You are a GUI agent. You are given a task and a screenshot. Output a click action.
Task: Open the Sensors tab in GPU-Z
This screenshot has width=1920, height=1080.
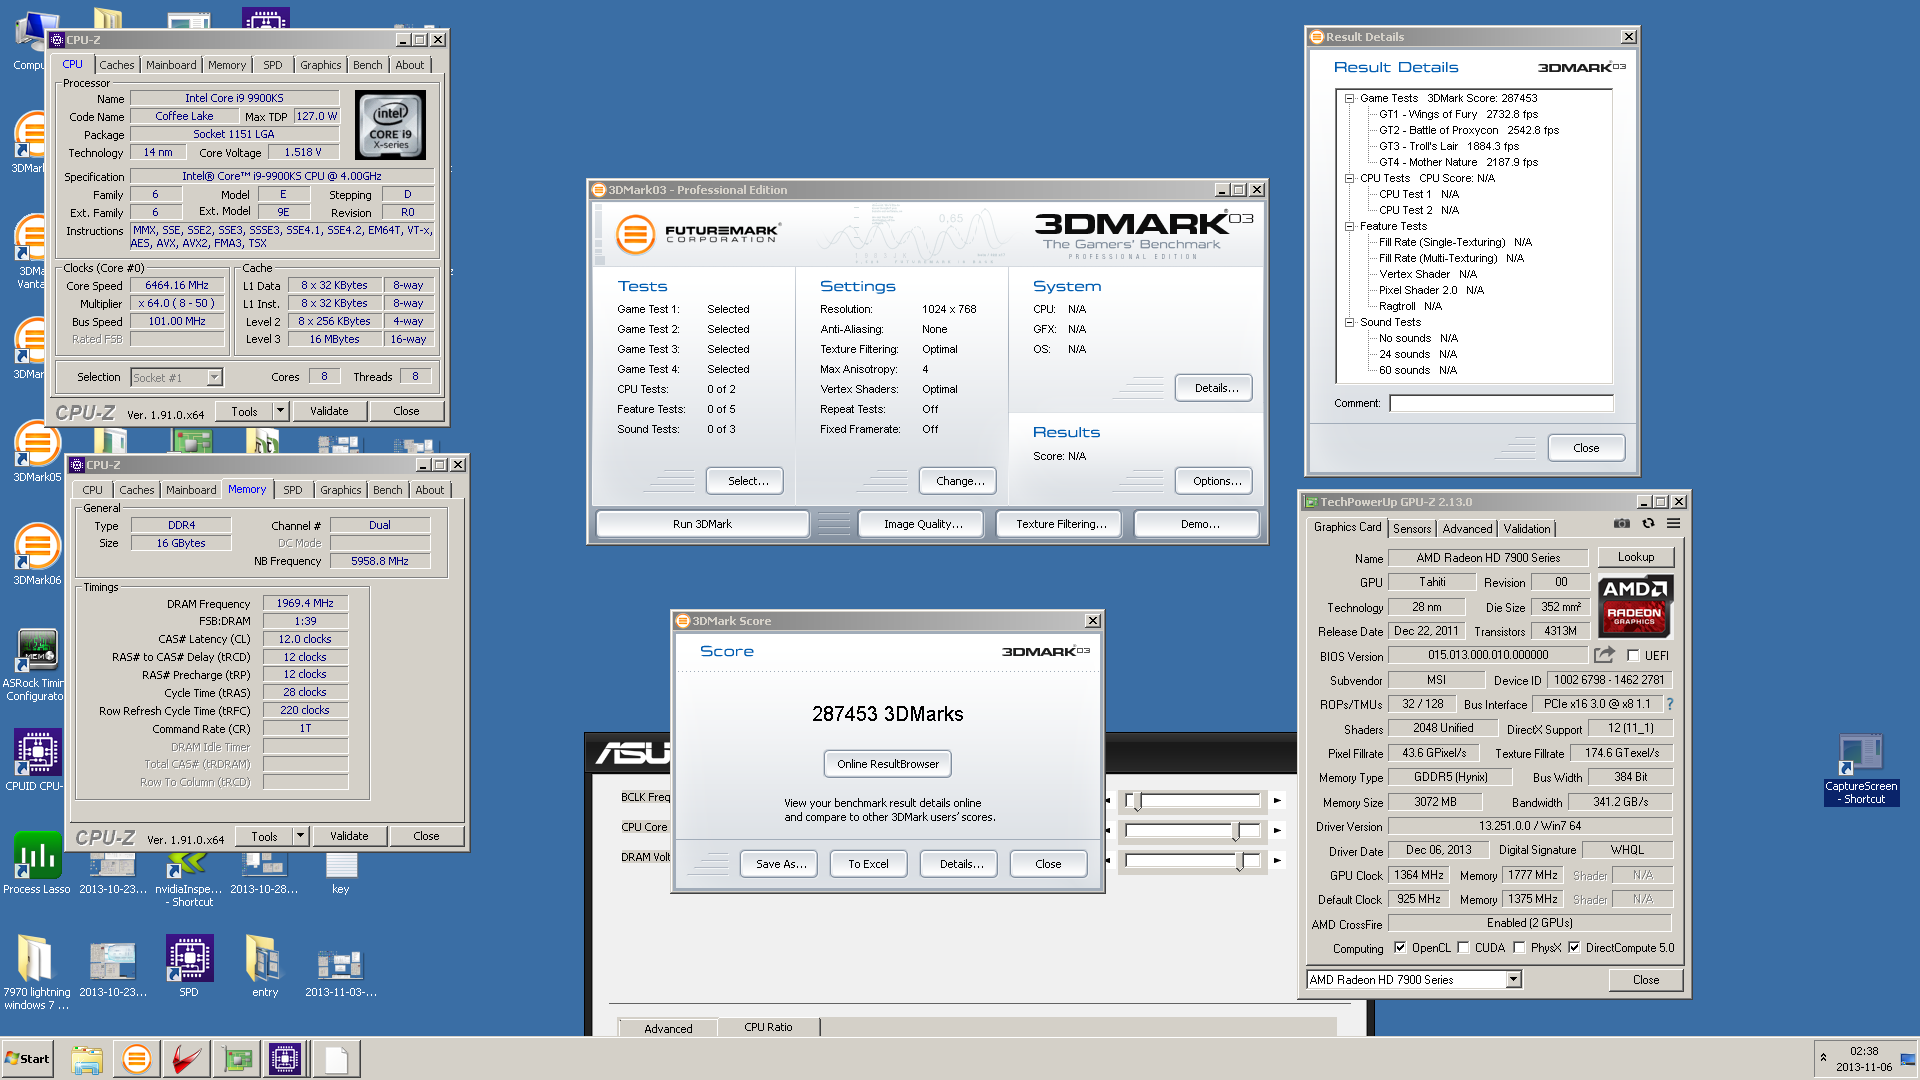pos(1412,529)
